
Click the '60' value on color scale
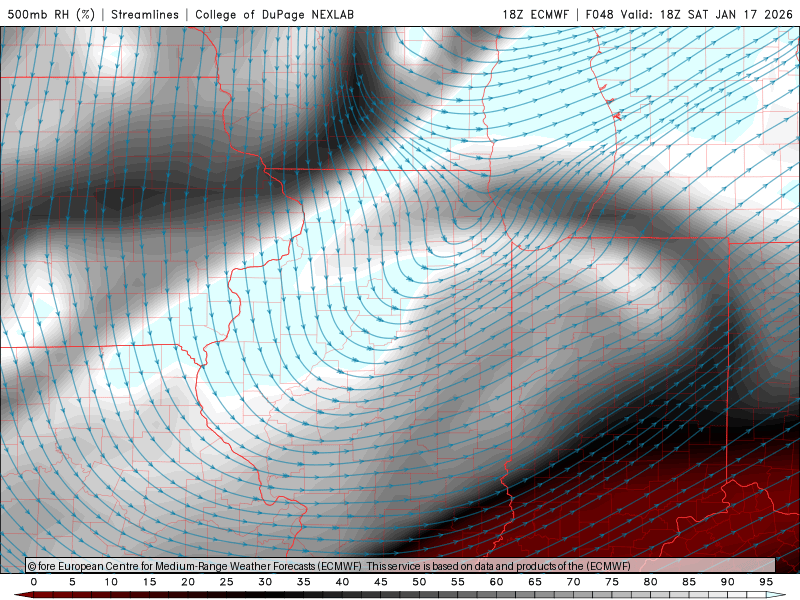click(496, 582)
